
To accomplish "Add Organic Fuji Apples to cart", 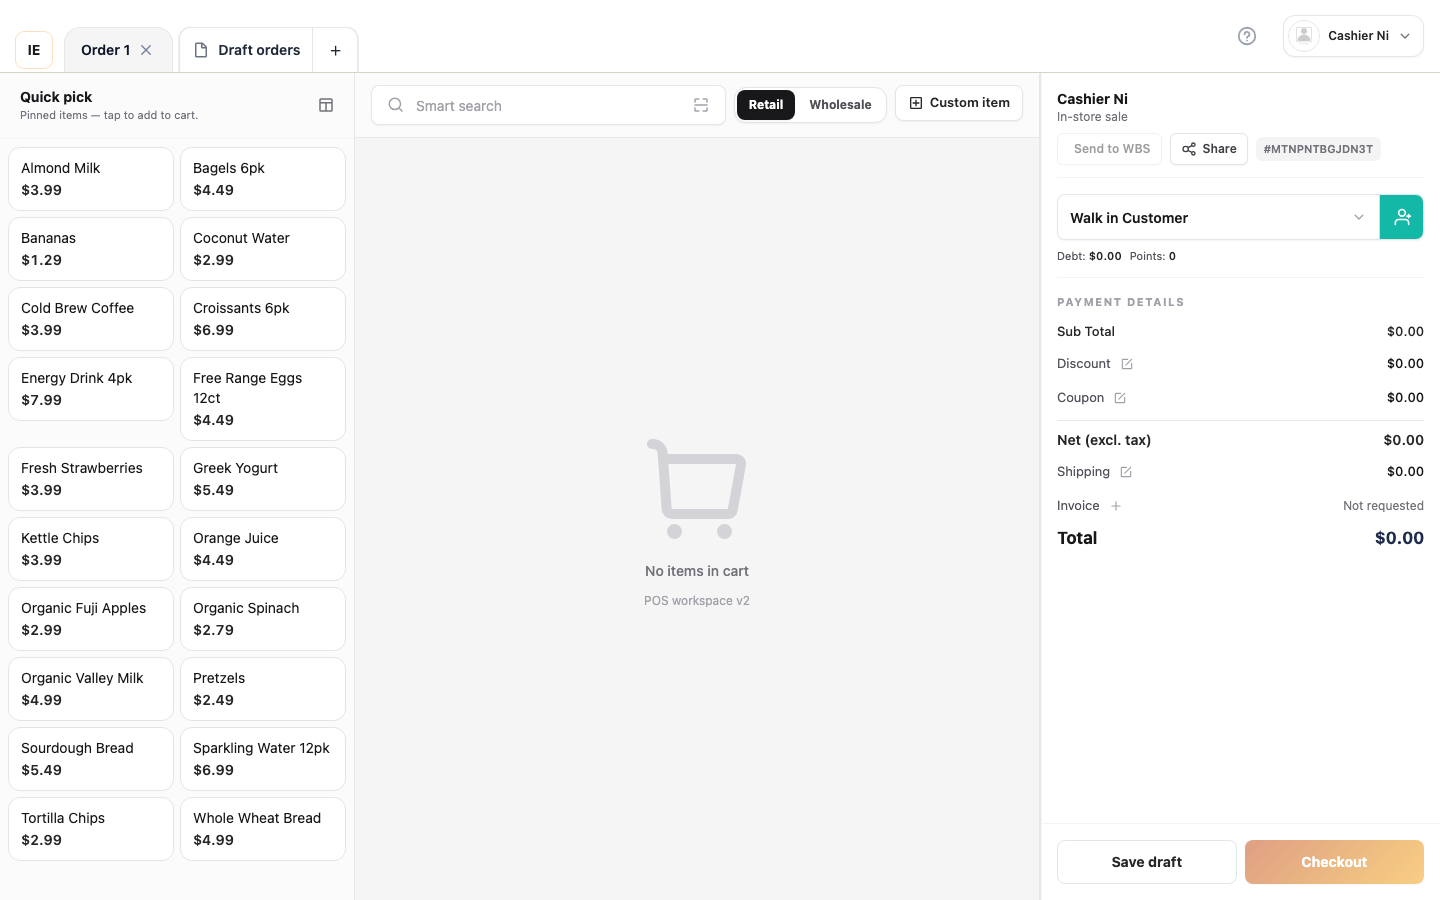I will [x=91, y=619].
